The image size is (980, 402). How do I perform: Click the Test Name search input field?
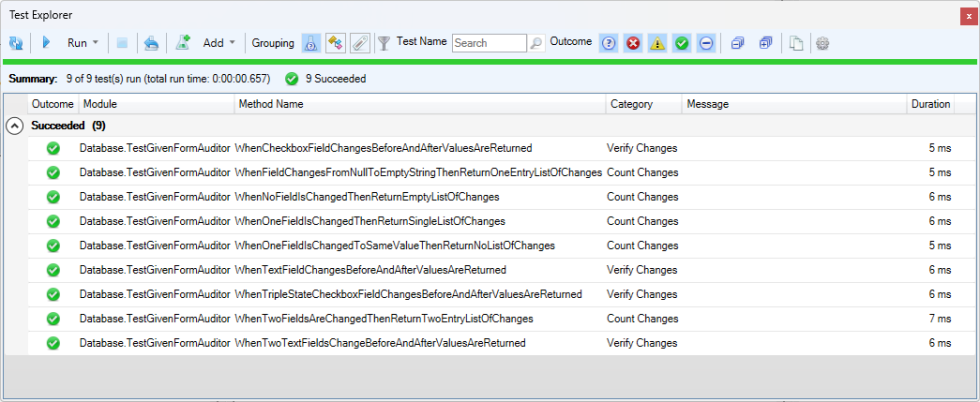[x=488, y=43]
